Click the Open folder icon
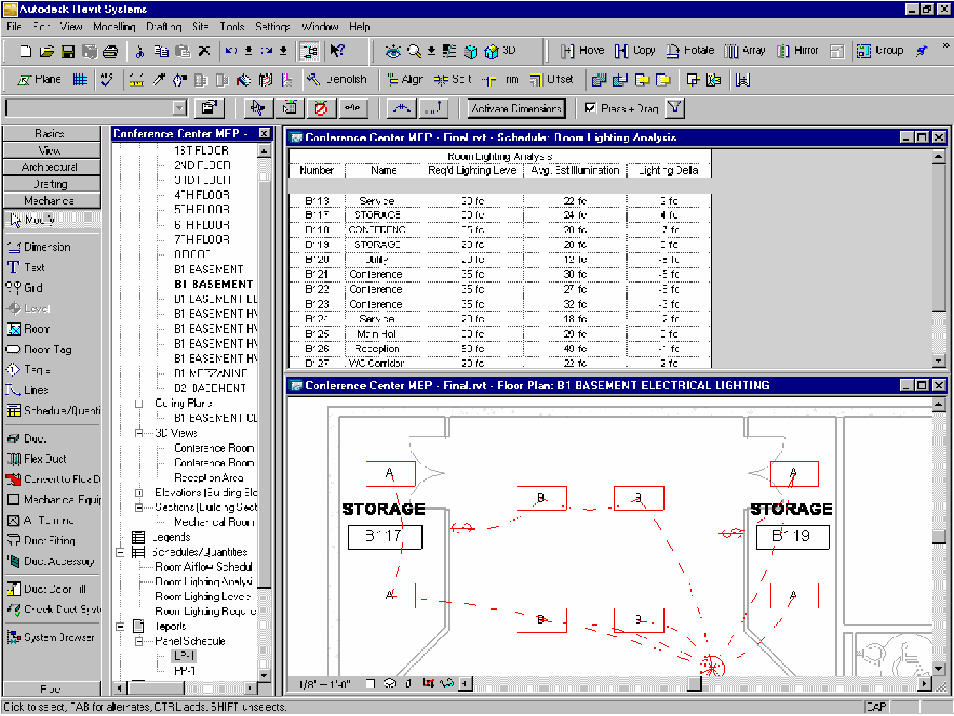This screenshot has height=716, width=954. tap(47, 51)
